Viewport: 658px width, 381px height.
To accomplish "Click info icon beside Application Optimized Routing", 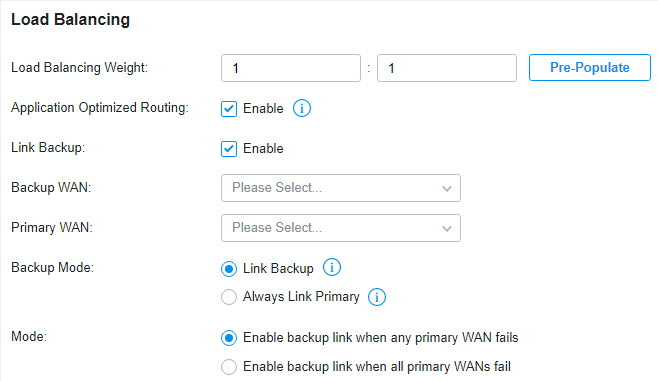I will coord(302,108).
